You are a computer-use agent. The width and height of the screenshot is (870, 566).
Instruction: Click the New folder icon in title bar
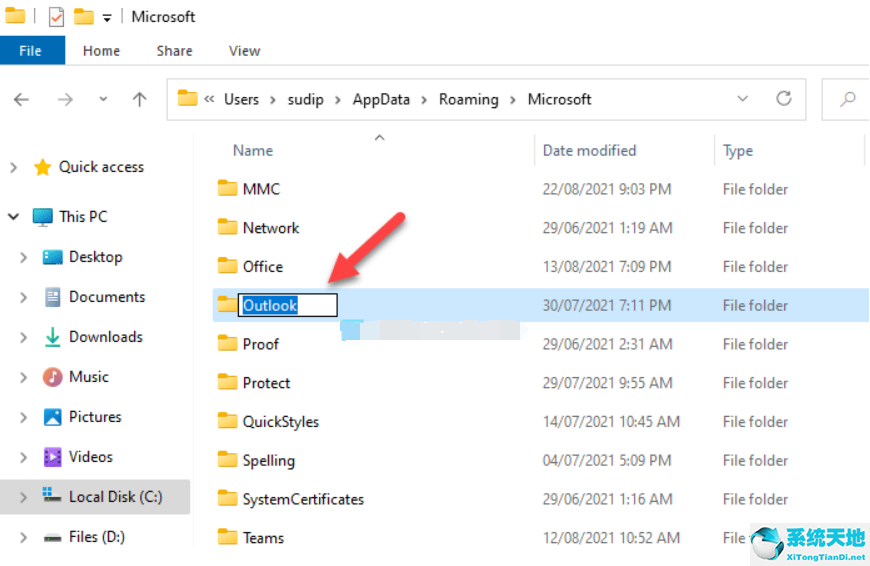tap(84, 17)
